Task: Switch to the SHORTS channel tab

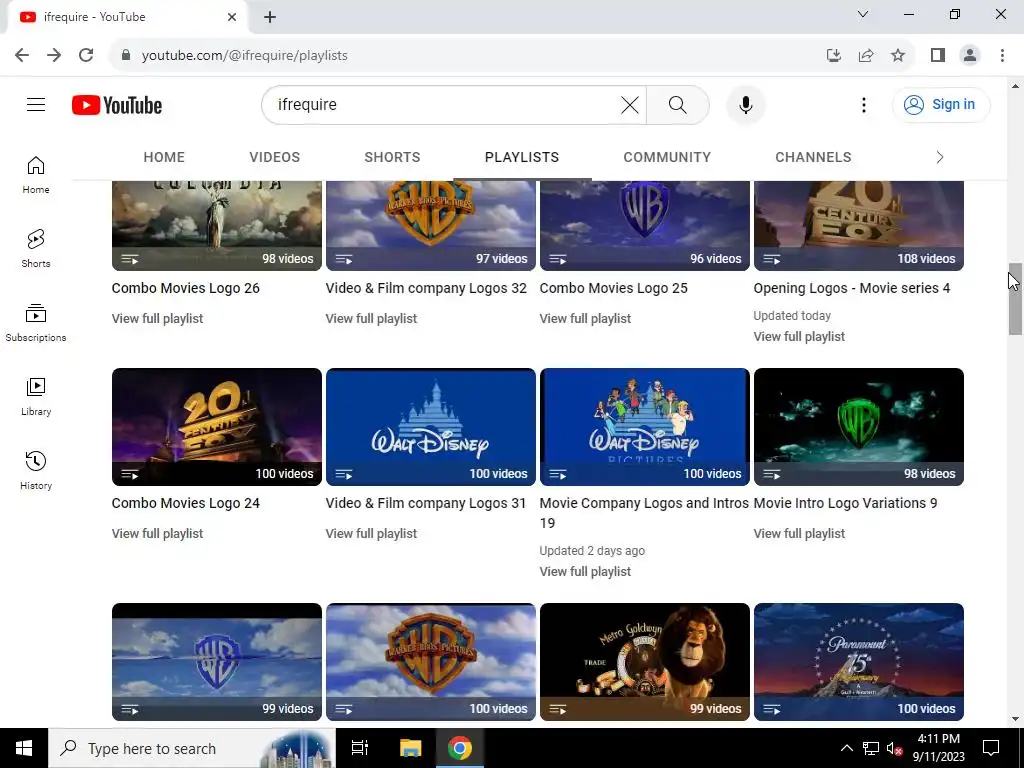Action: click(392, 157)
